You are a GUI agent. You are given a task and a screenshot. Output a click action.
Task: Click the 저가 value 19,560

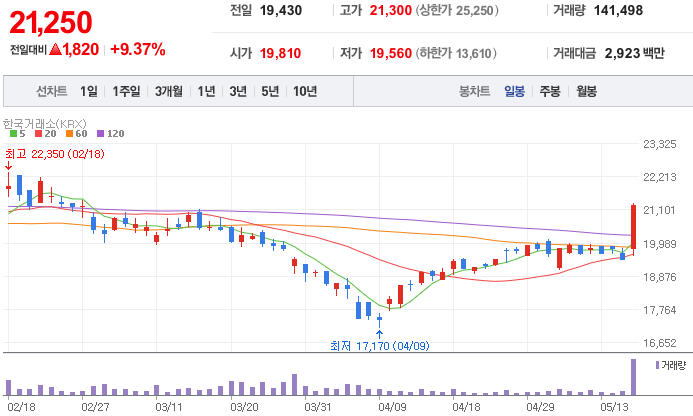(391, 53)
